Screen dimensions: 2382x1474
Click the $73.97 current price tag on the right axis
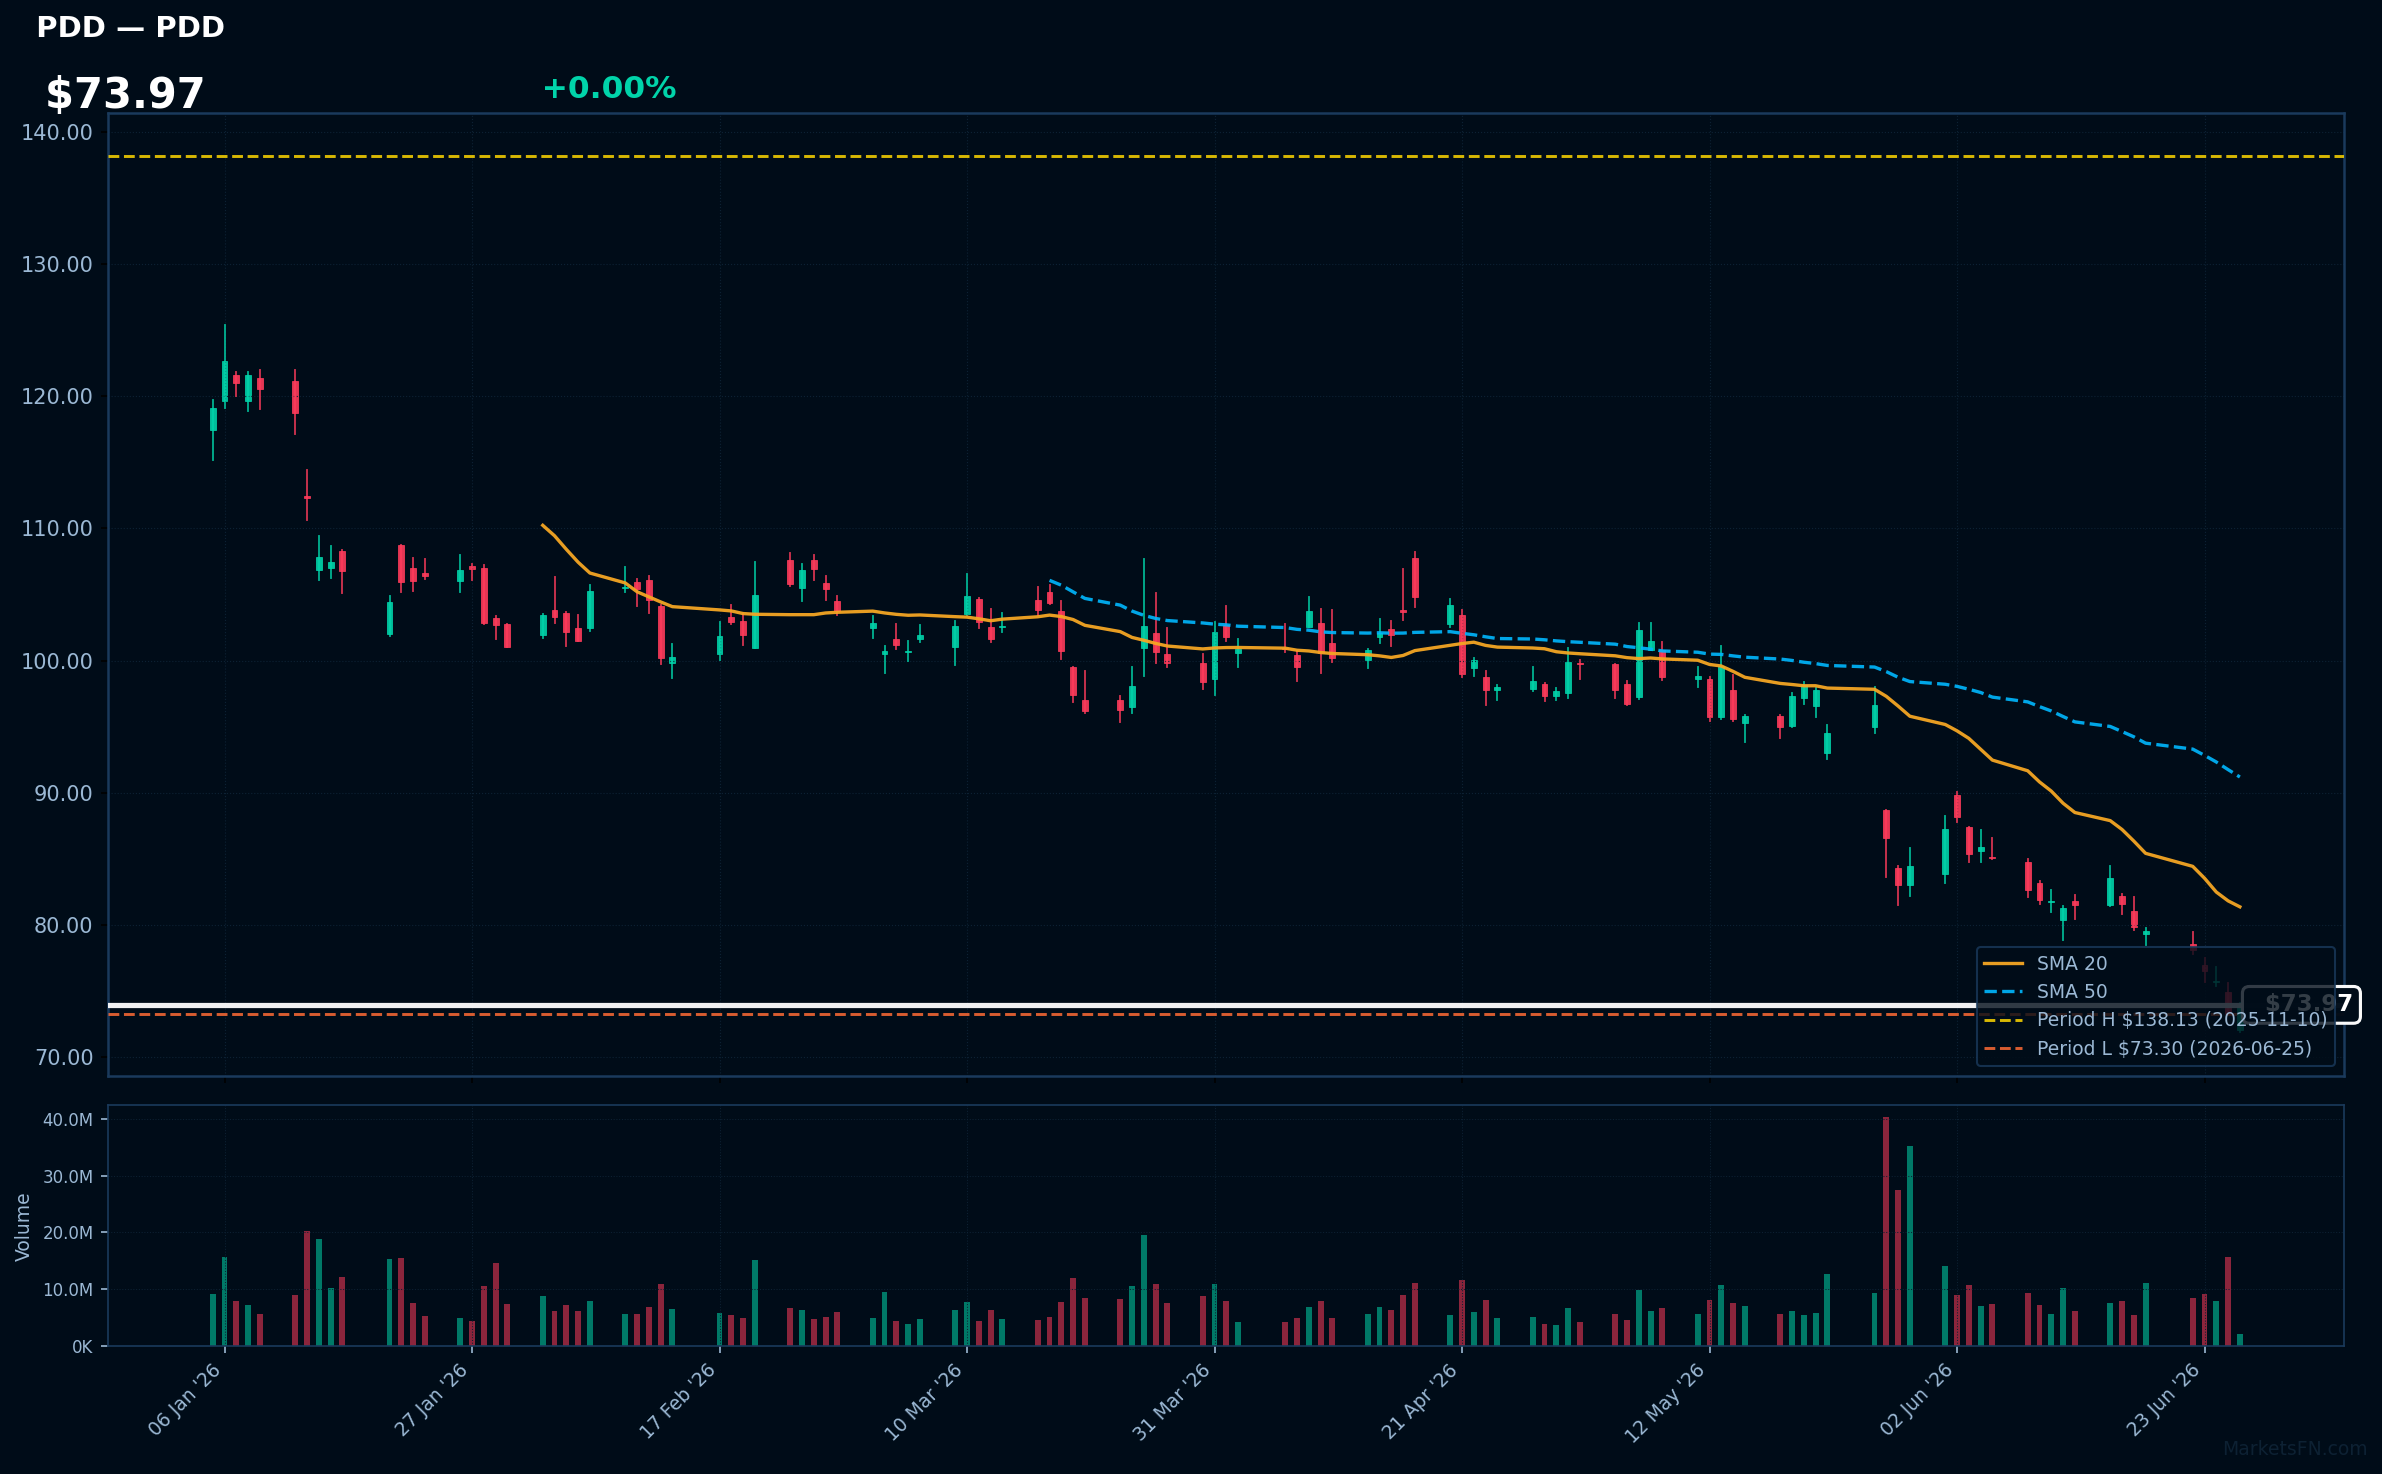click(x=2301, y=1004)
